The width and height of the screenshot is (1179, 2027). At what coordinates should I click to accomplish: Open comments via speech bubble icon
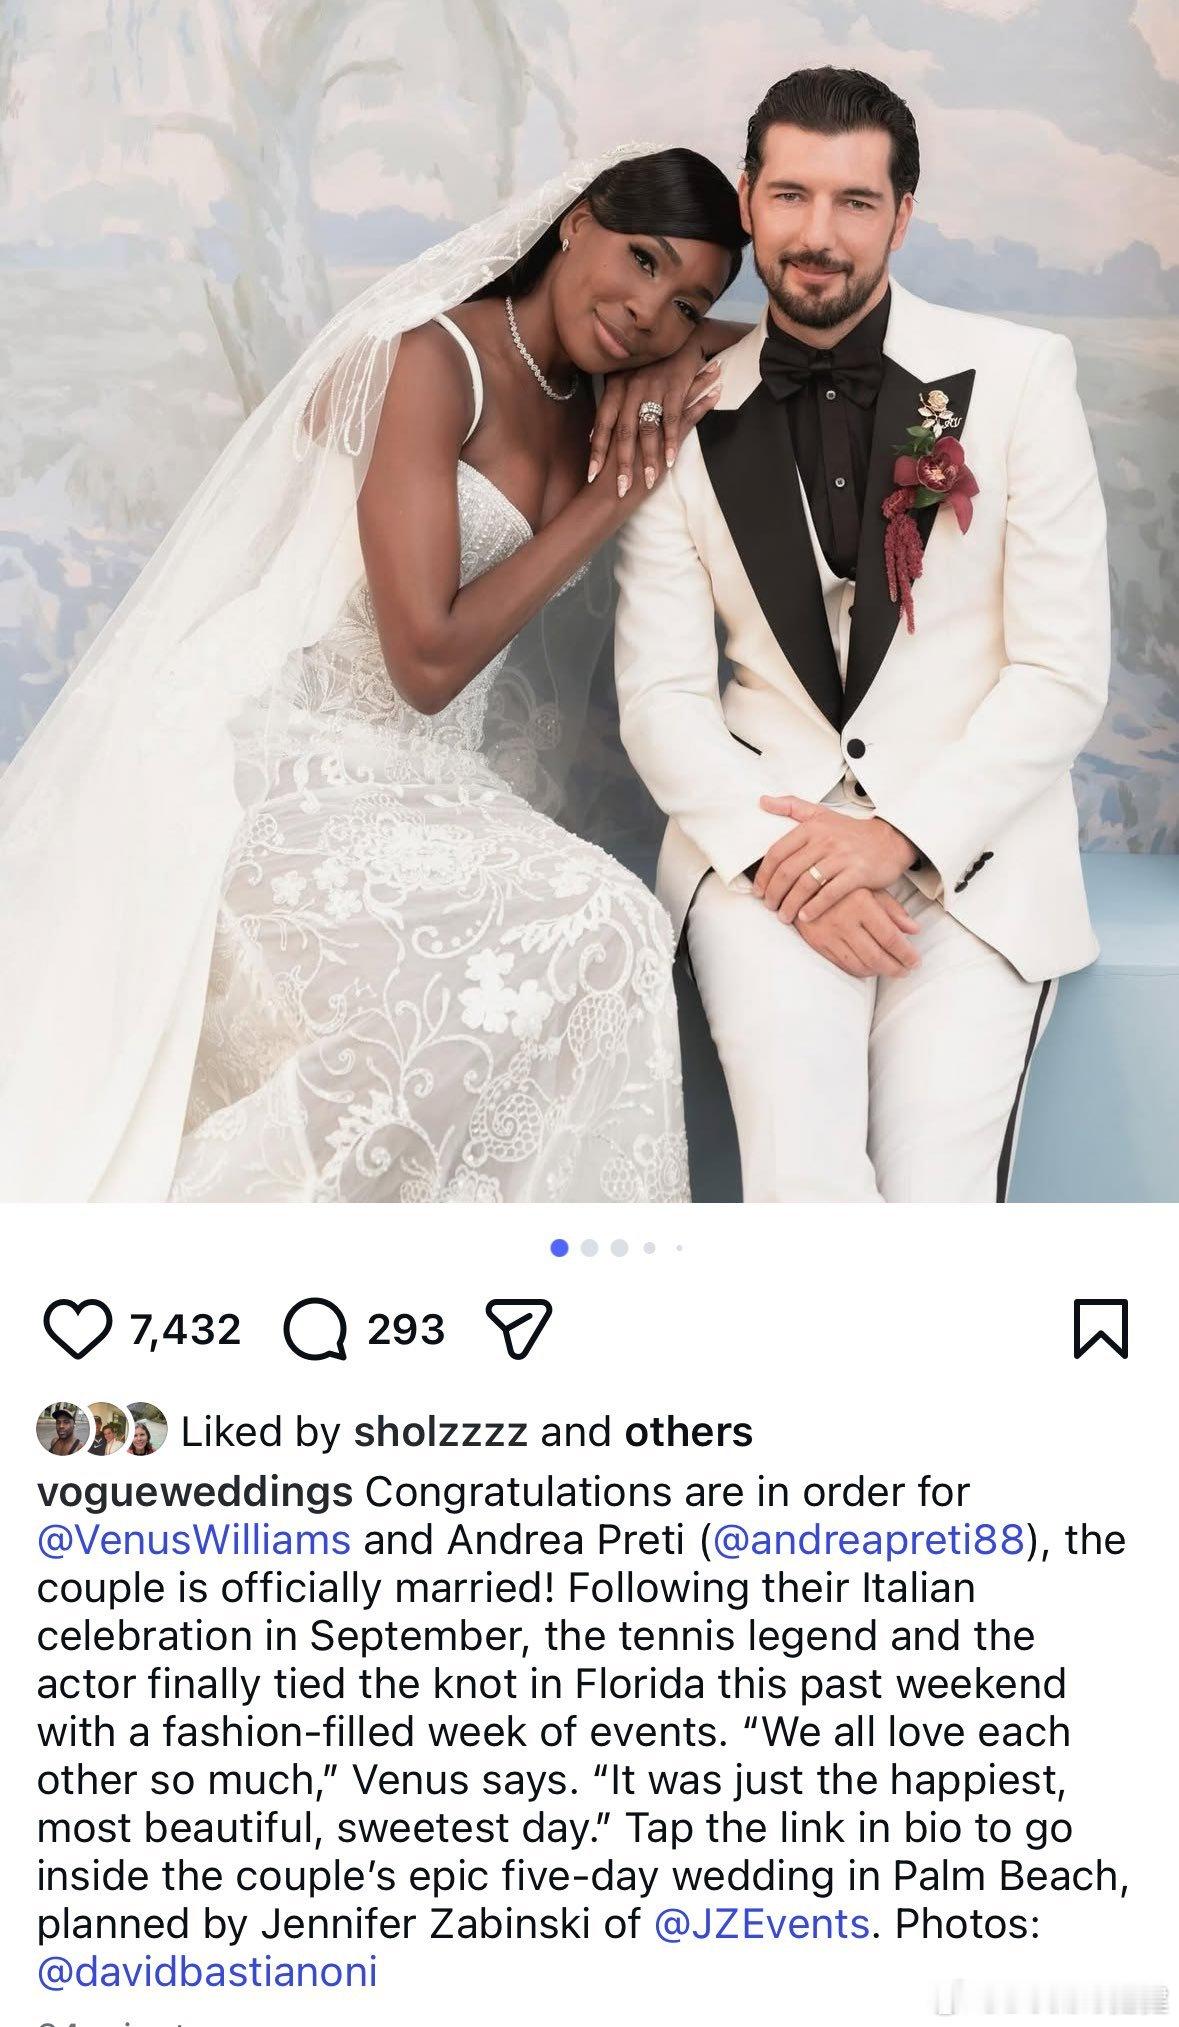coord(315,1329)
